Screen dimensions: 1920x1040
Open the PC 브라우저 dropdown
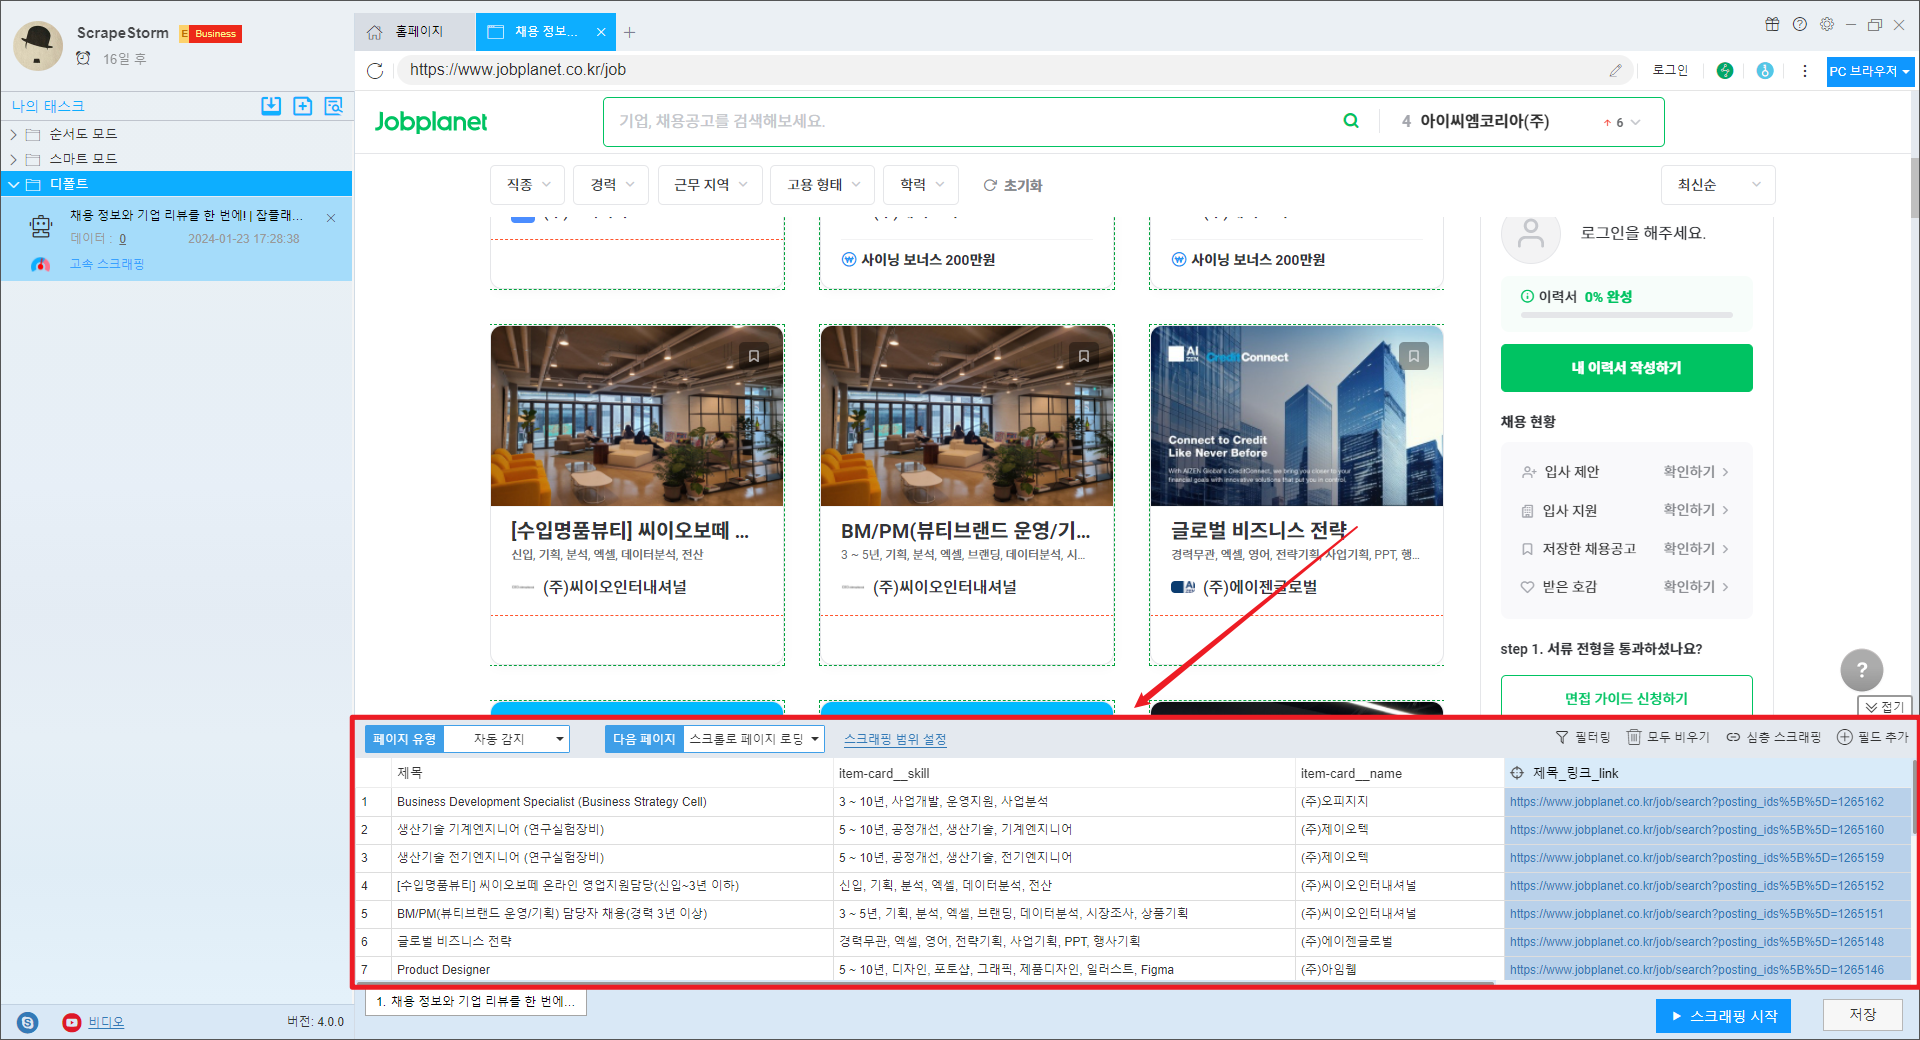pyautogui.click(x=1870, y=71)
